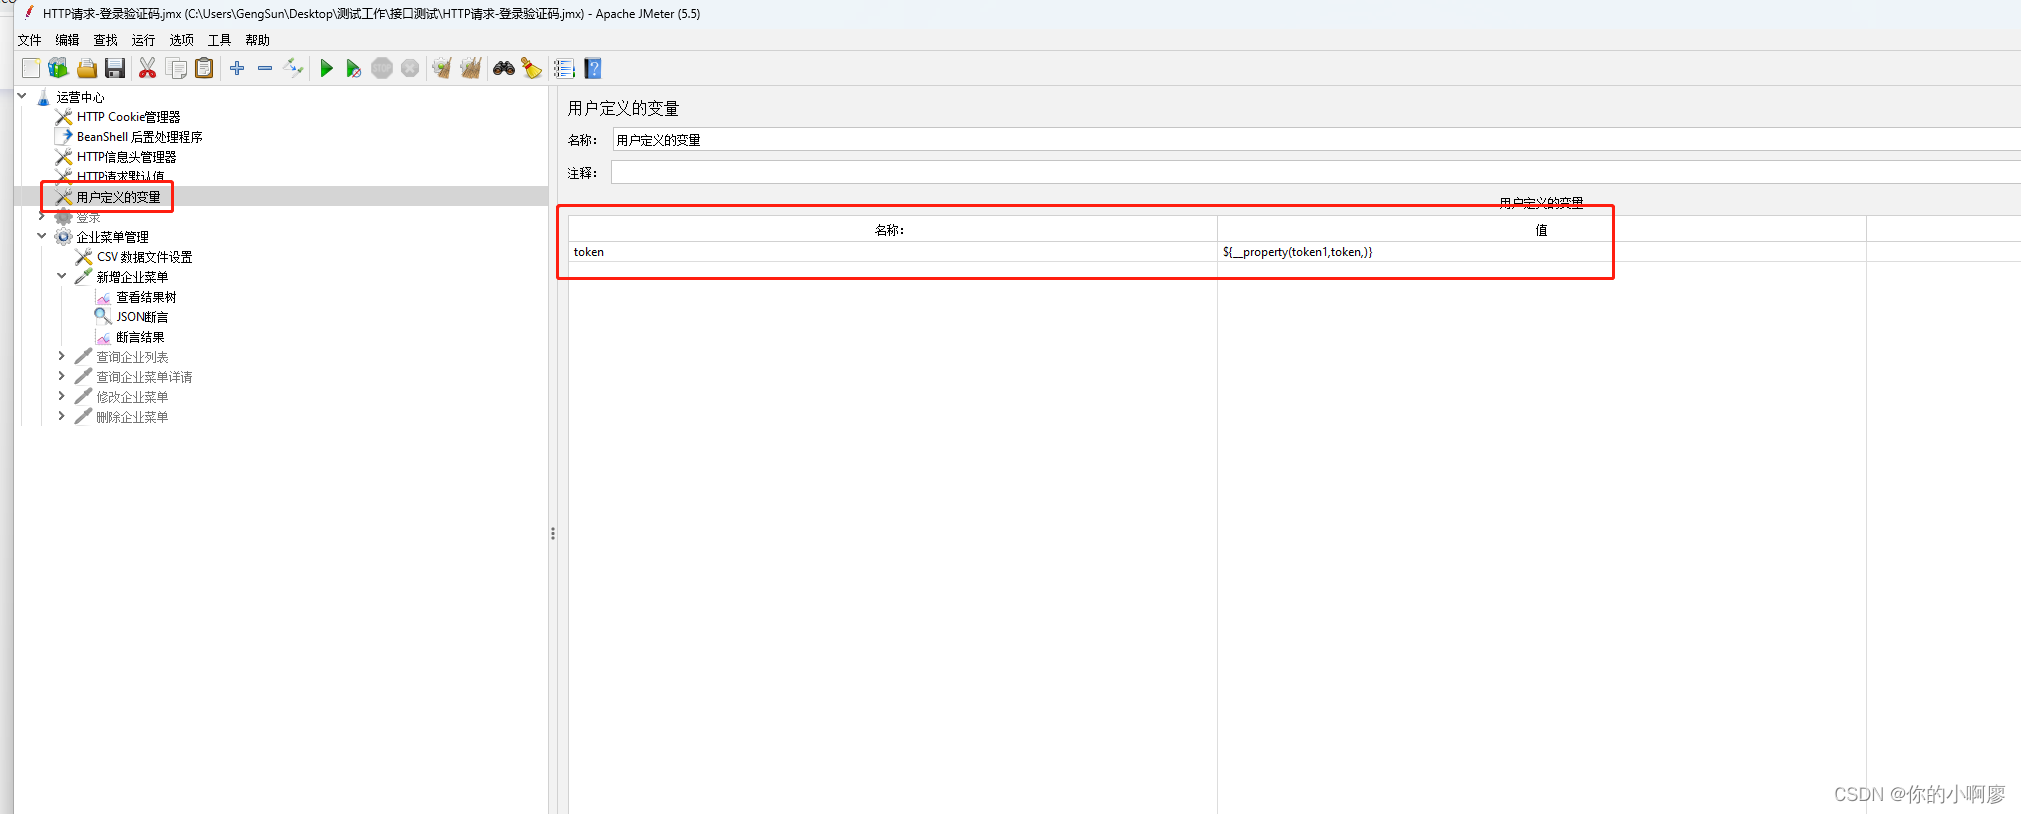
Task: Expand the 查询企业菜单详请 node
Action: (62, 376)
